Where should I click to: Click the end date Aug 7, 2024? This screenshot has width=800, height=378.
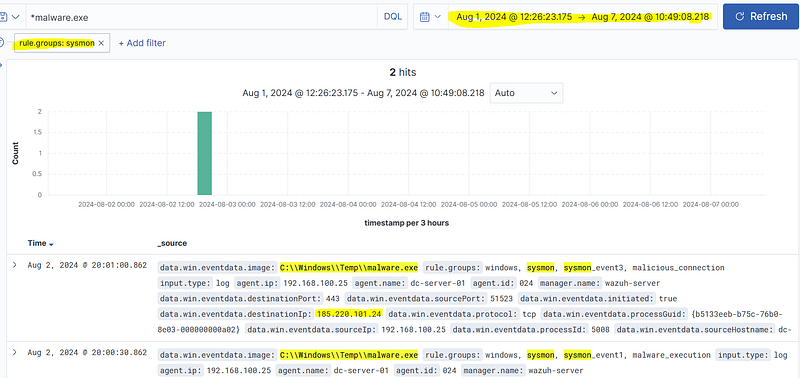[x=650, y=17]
